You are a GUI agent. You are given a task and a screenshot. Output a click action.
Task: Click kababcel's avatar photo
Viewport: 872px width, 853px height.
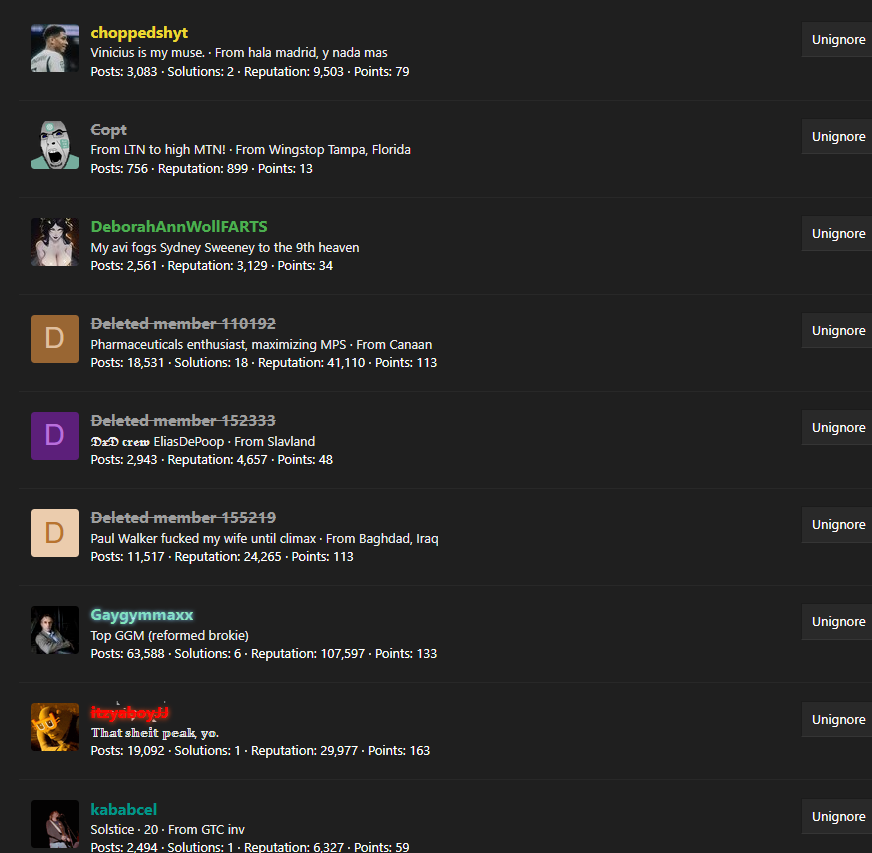[54, 824]
